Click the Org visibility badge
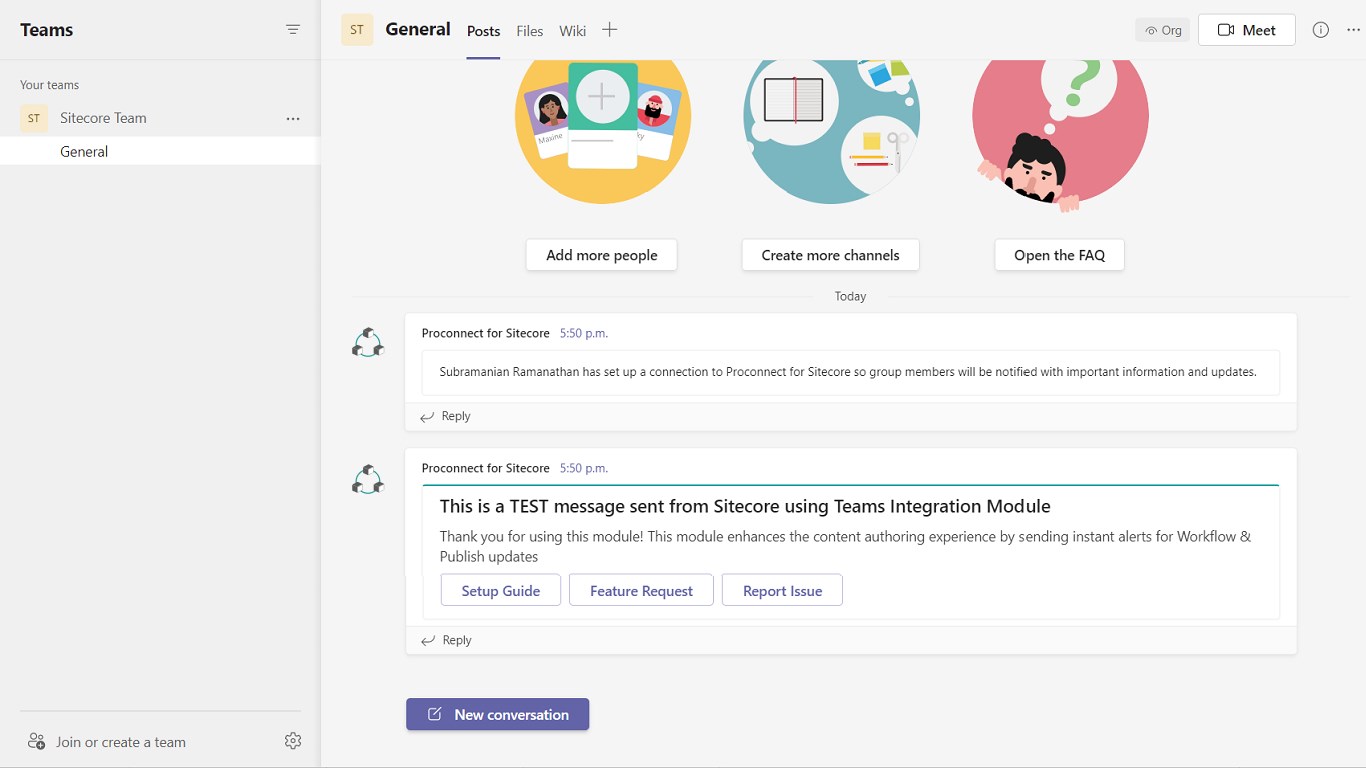Image resolution: width=1366 pixels, height=768 pixels. [1163, 30]
